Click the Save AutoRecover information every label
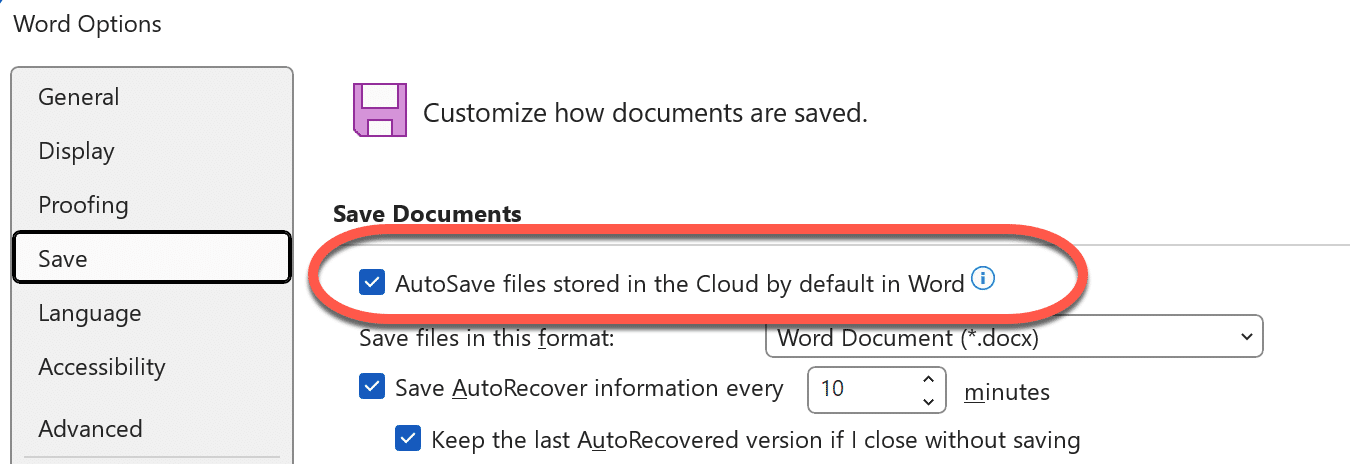Screen dimensions: 1350x464 pos(589,387)
